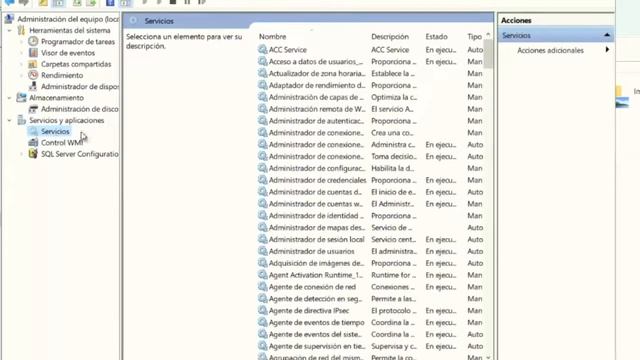Click the 'Crea una co...' description cell
The image size is (640, 360).
click(x=392, y=132)
